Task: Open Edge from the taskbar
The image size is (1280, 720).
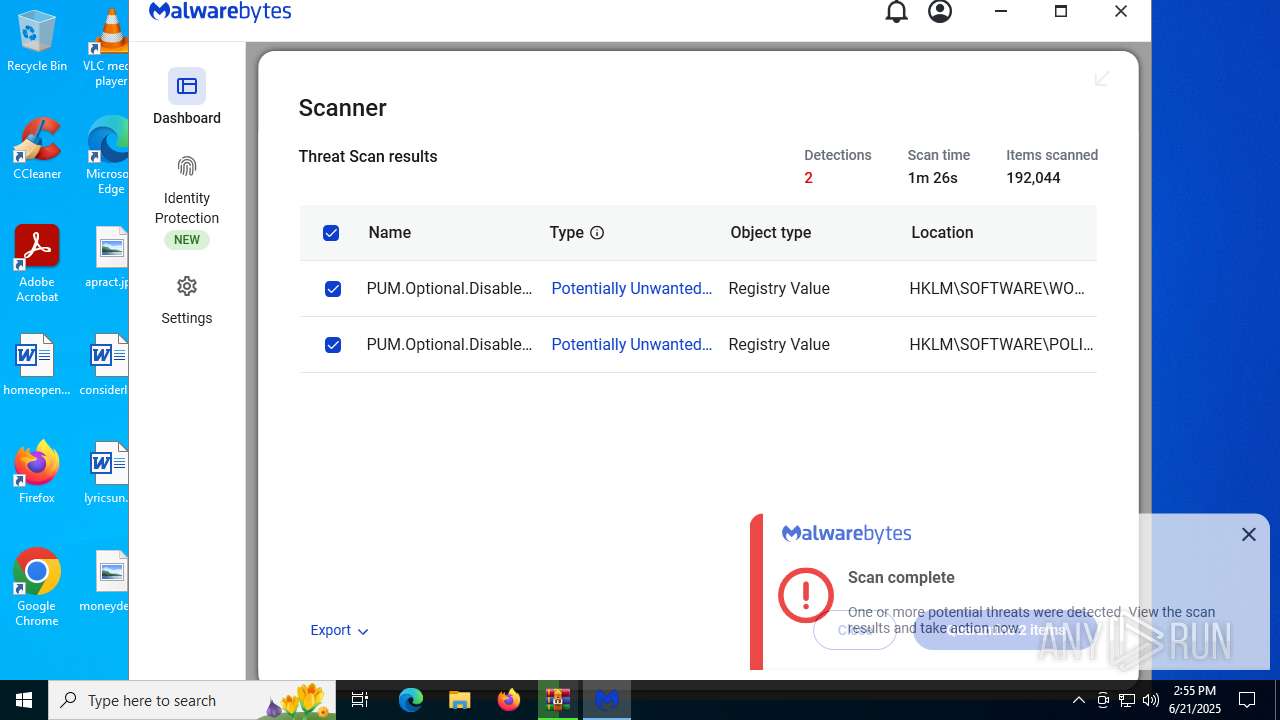Action: coord(411,700)
